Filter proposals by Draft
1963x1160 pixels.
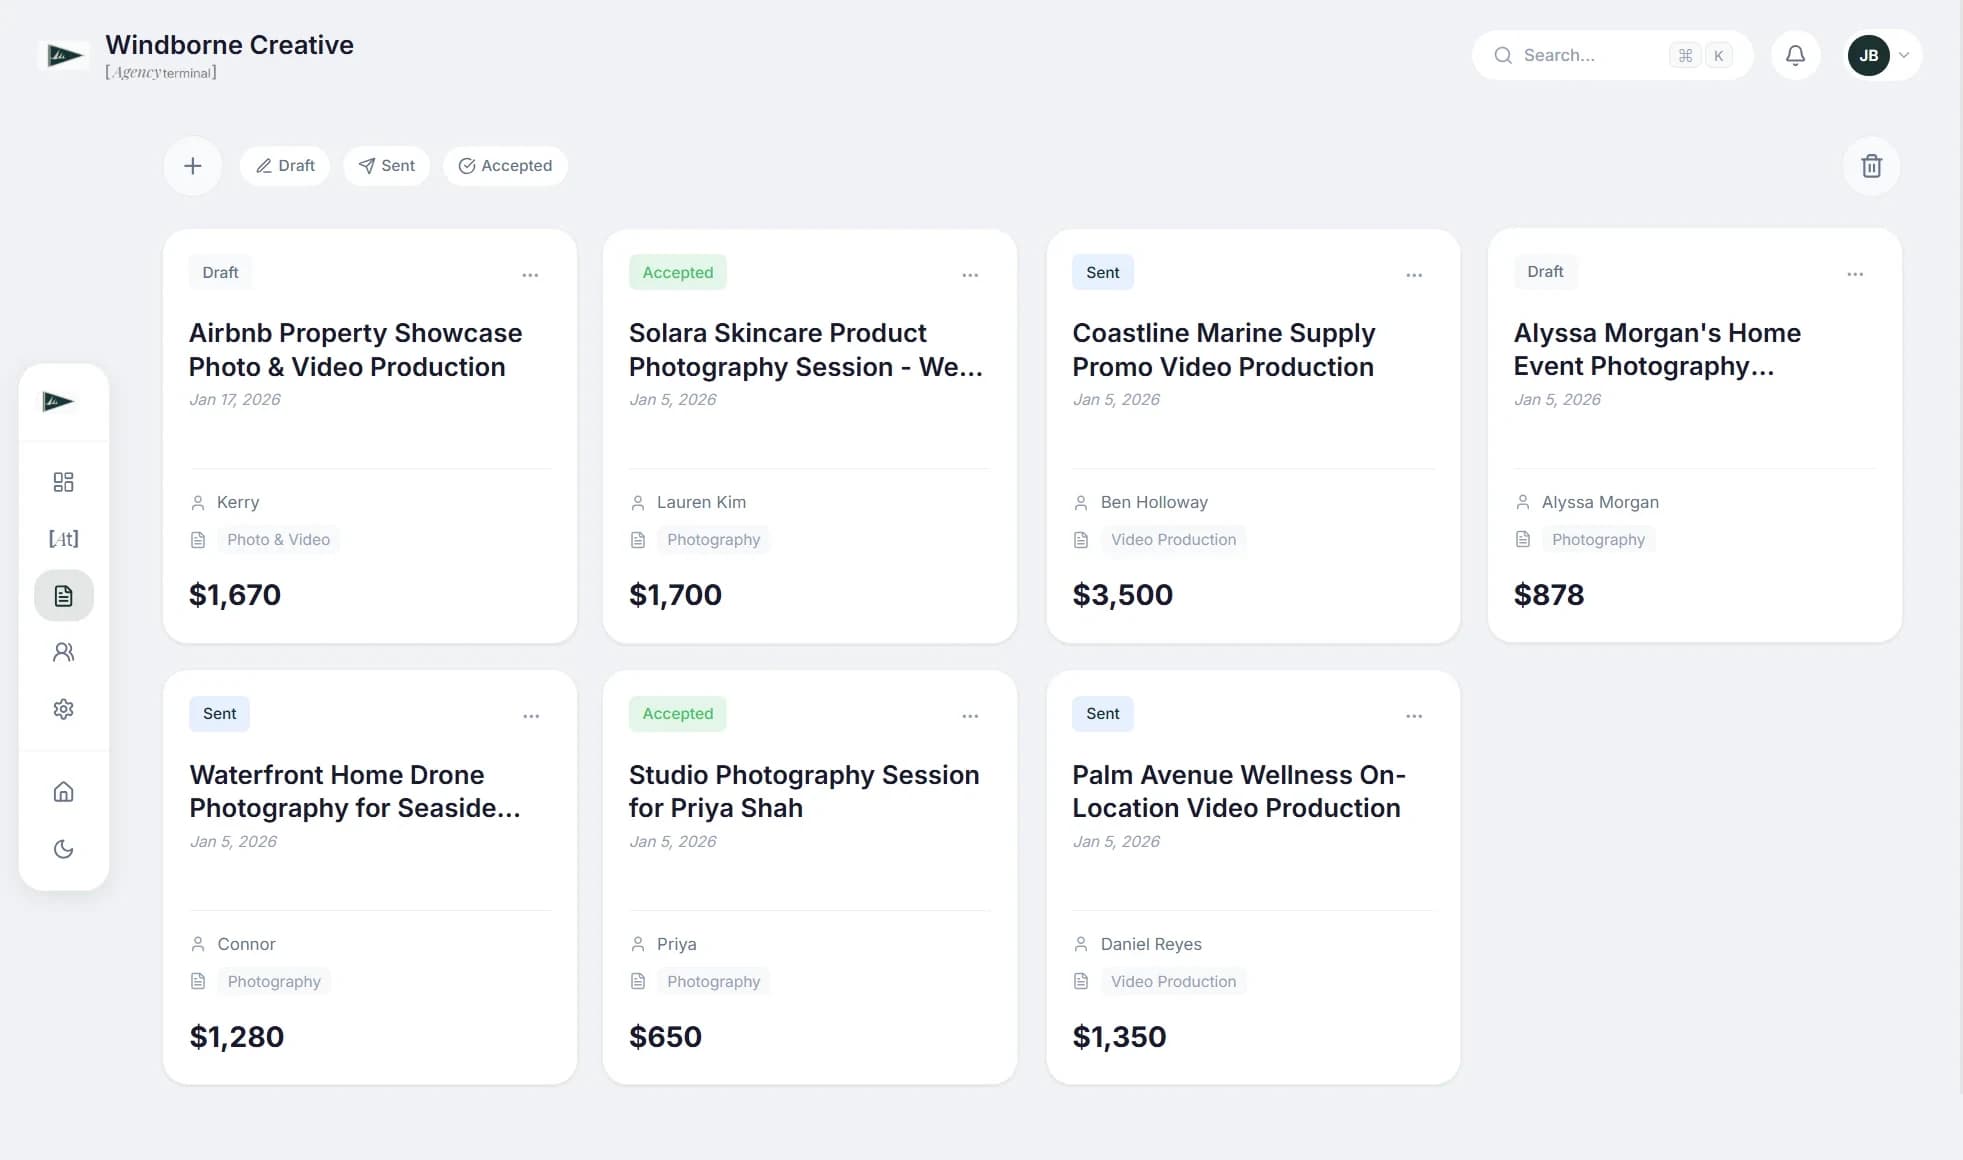[x=285, y=166]
